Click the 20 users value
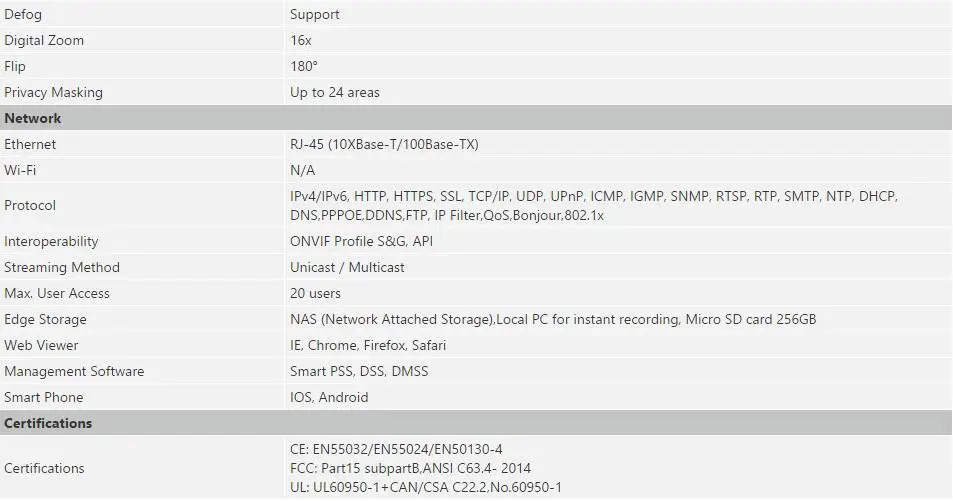This screenshot has height=501, width=953. [x=315, y=293]
